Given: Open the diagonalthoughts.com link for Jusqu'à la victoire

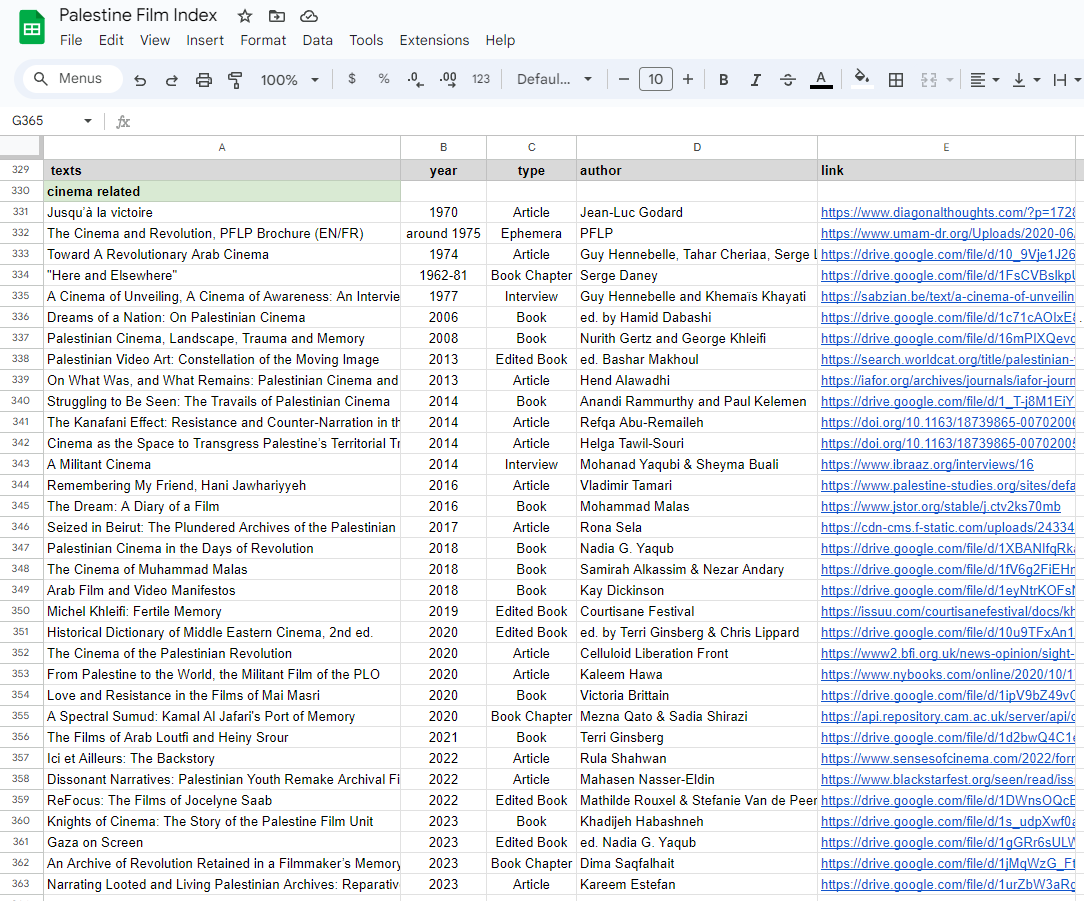Looking at the screenshot, I should pos(947,212).
